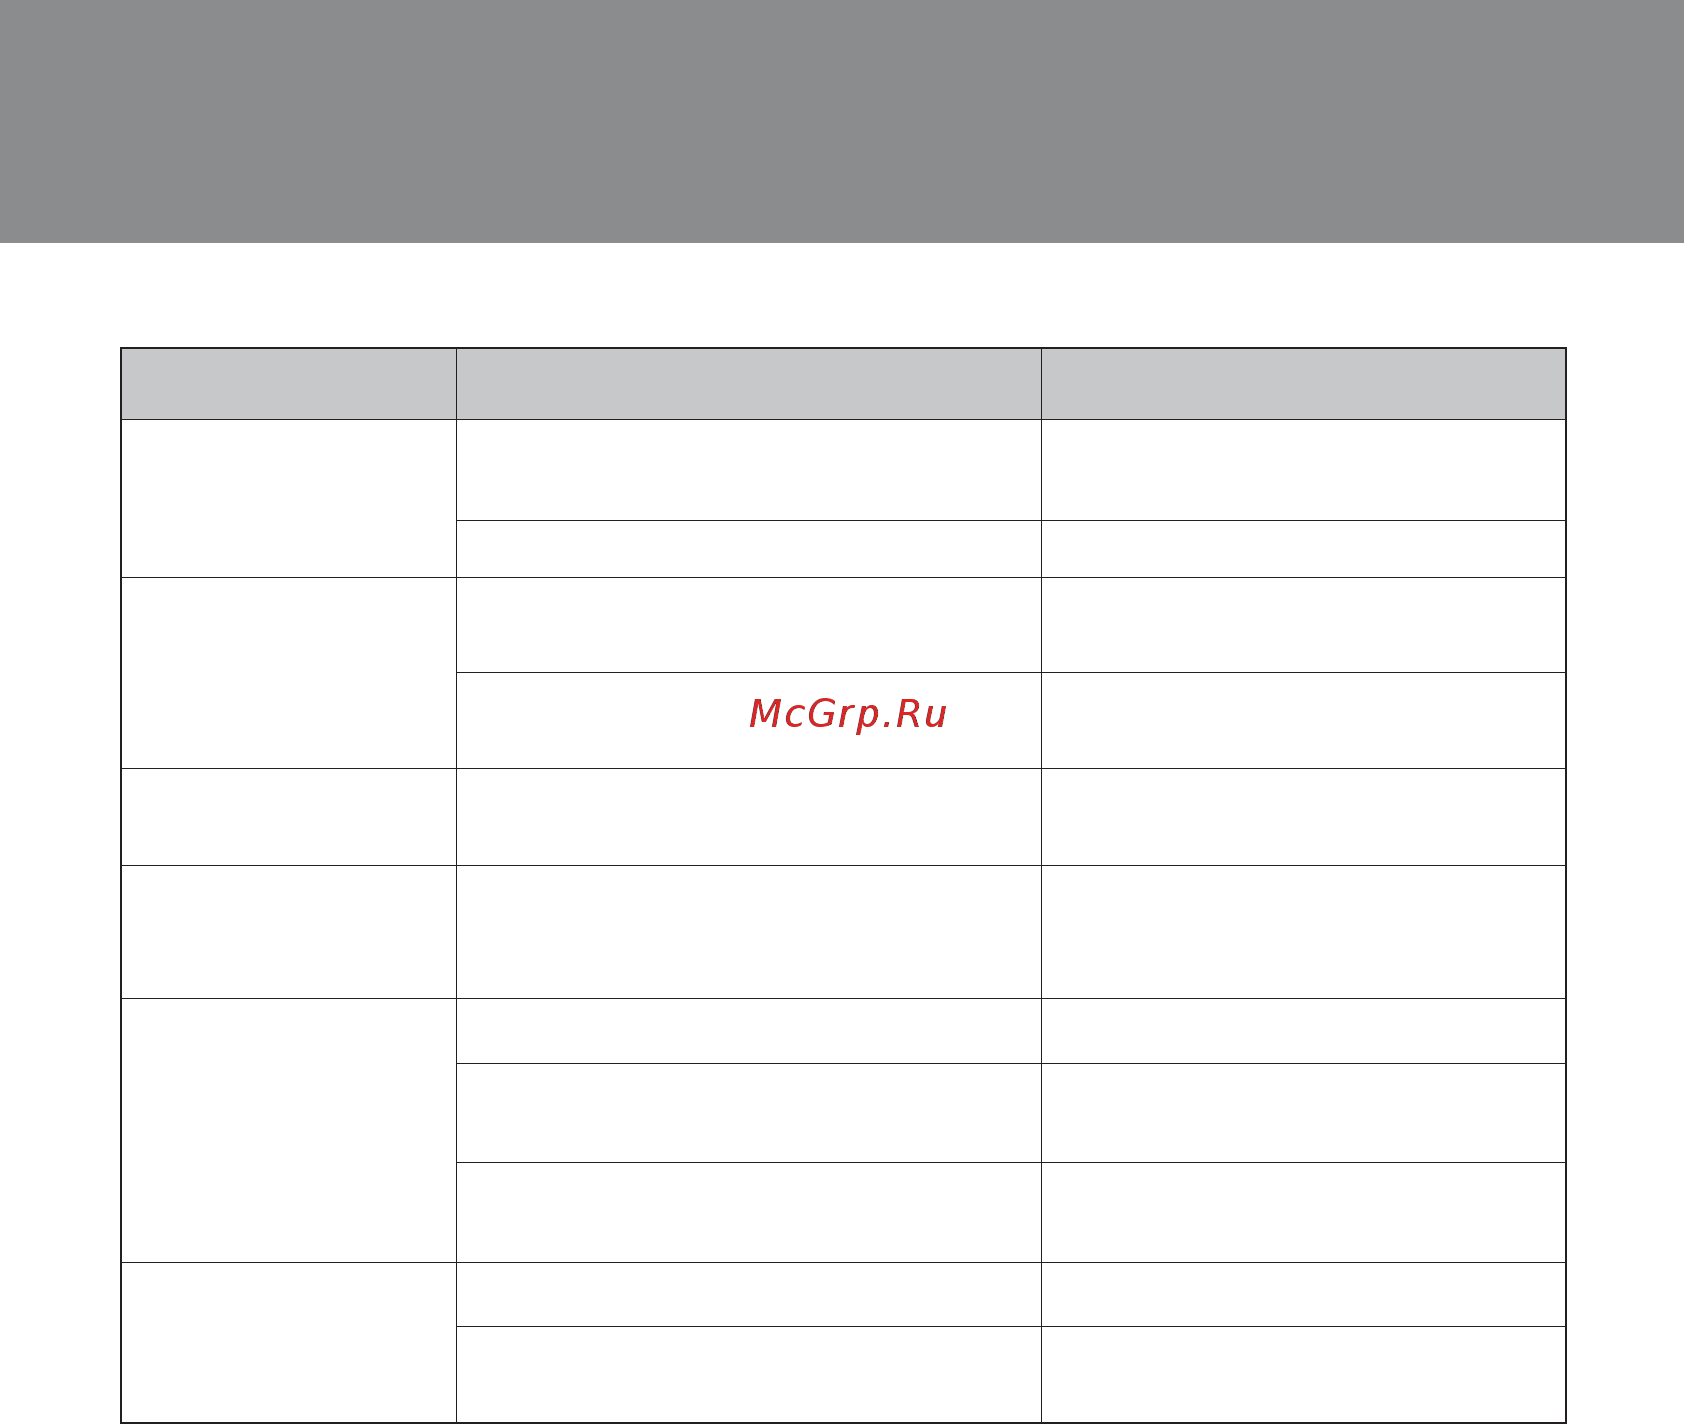This screenshot has width=1684, height=1424.
Task: Click the final third-column cell of the table
Action: 1303,1374
